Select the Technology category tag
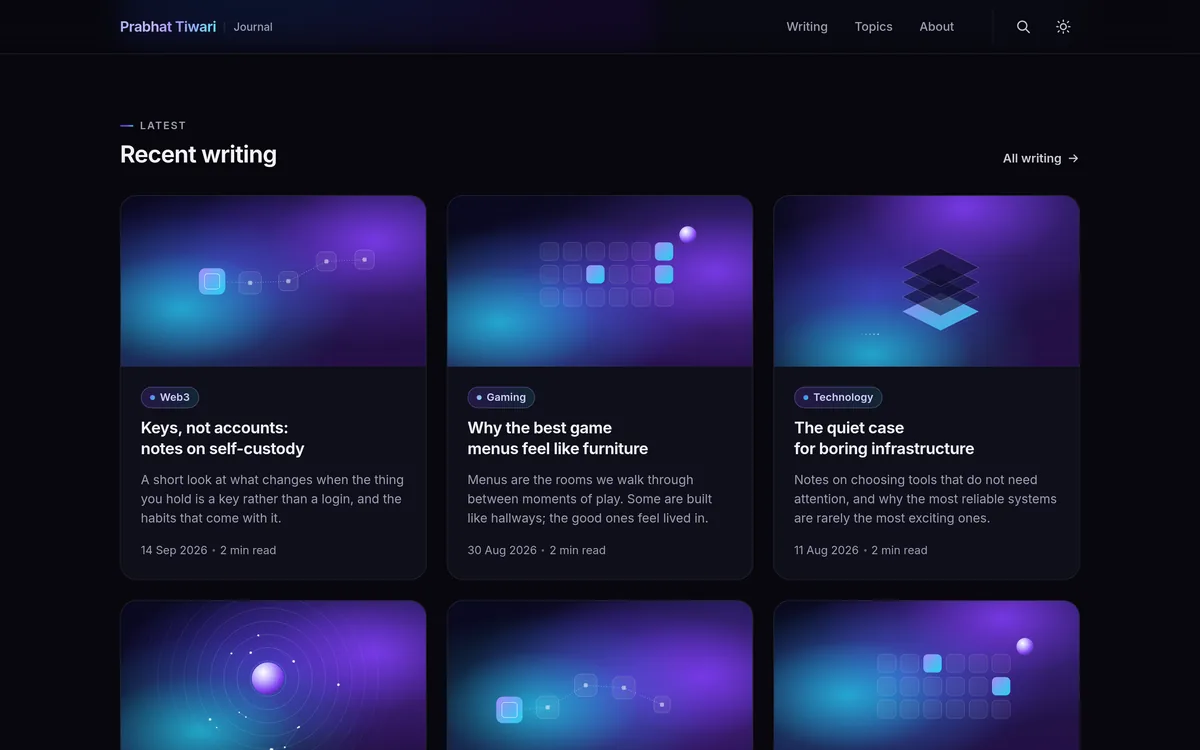1200x750 pixels. pyautogui.click(x=838, y=397)
